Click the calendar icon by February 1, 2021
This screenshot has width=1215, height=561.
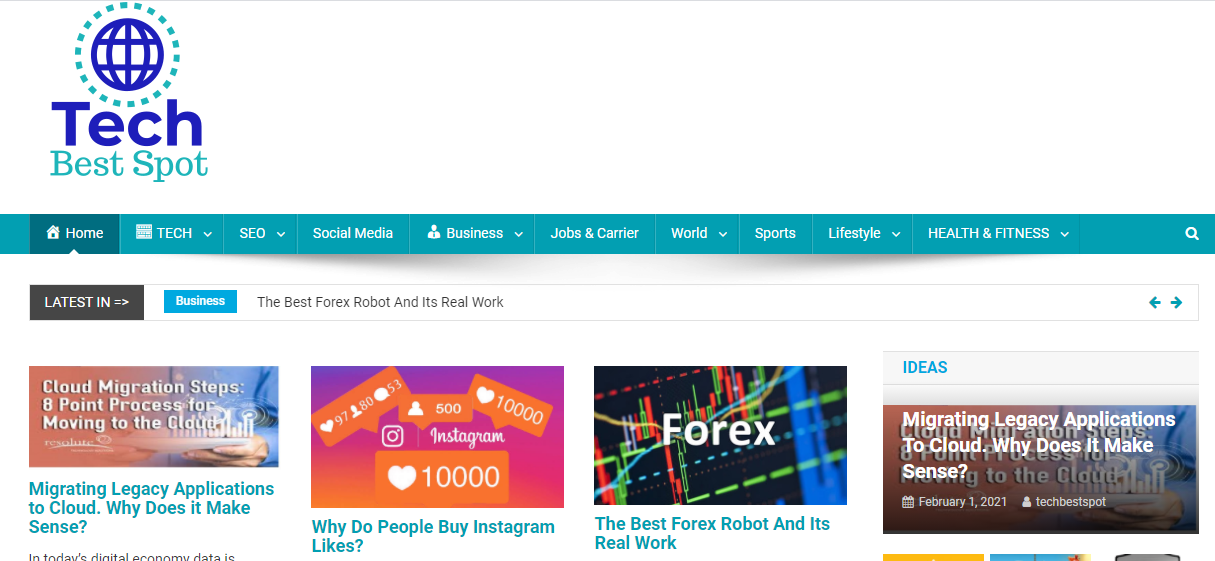pyautogui.click(x=908, y=502)
